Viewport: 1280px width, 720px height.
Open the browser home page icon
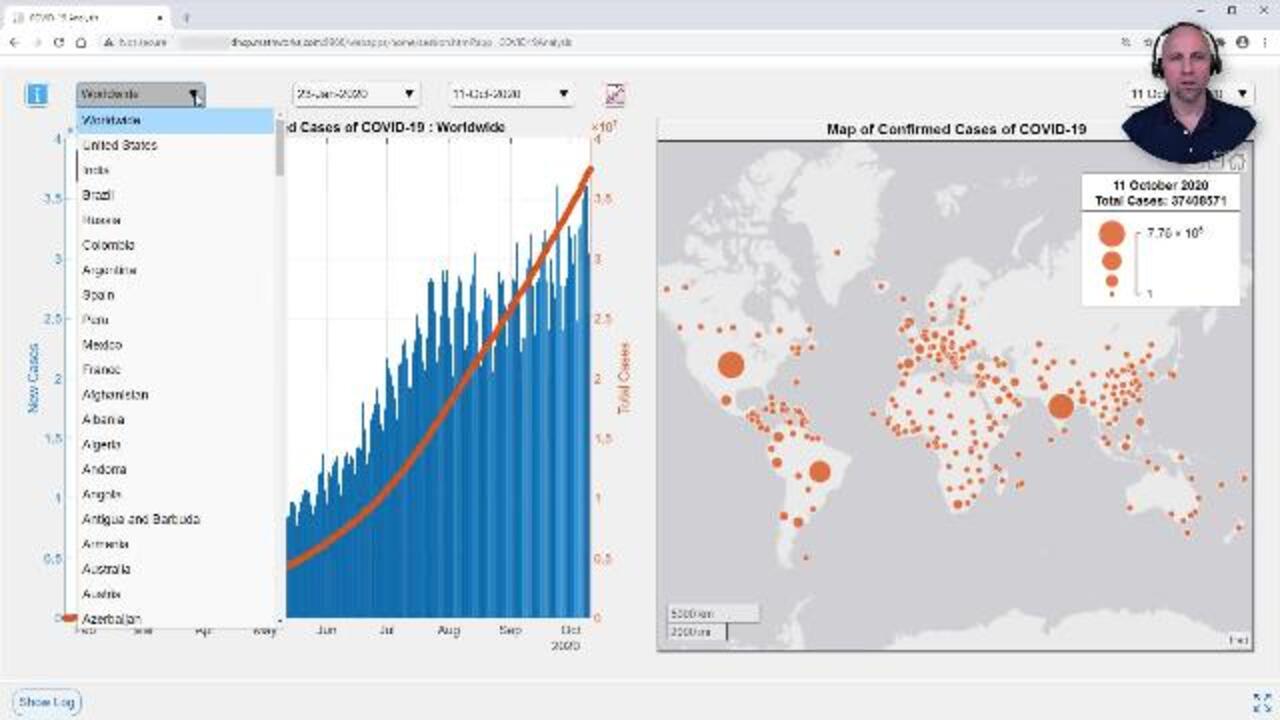pos(81,43)
